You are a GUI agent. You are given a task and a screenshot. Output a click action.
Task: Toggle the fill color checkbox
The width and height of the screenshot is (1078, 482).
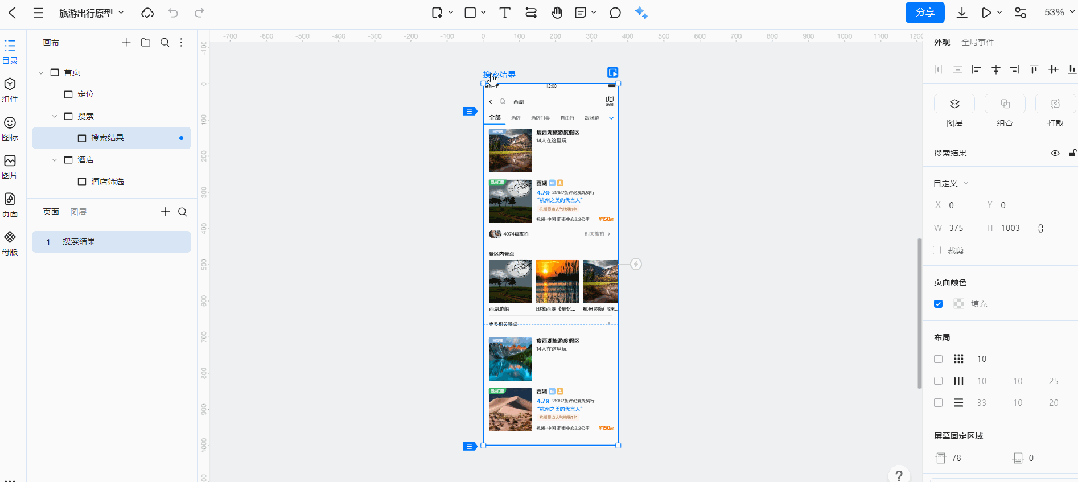coord(938,304)
